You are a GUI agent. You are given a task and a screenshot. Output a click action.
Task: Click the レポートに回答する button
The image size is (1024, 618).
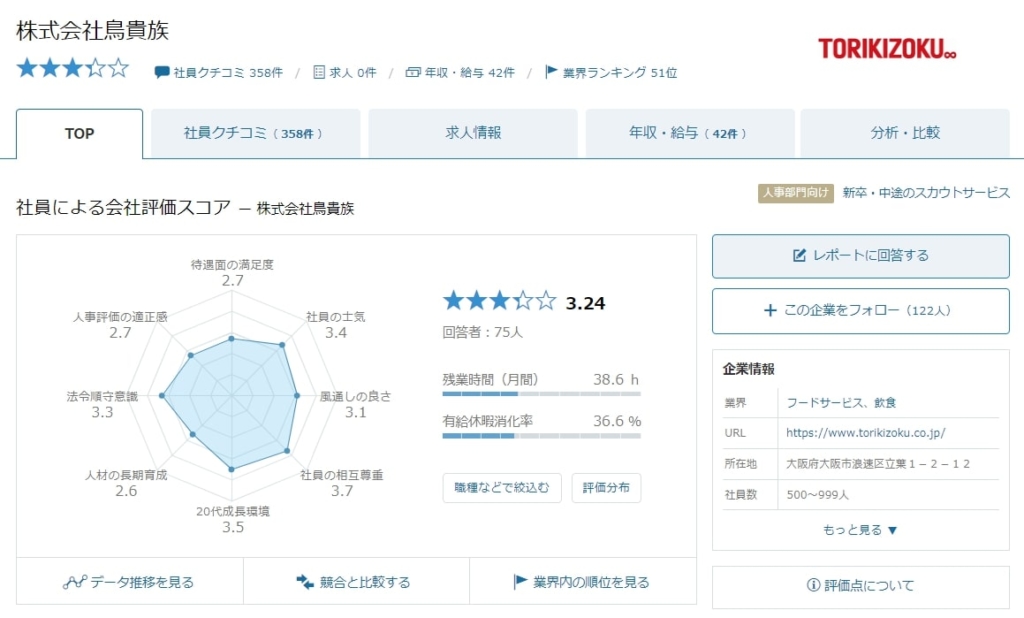(861, 256)
